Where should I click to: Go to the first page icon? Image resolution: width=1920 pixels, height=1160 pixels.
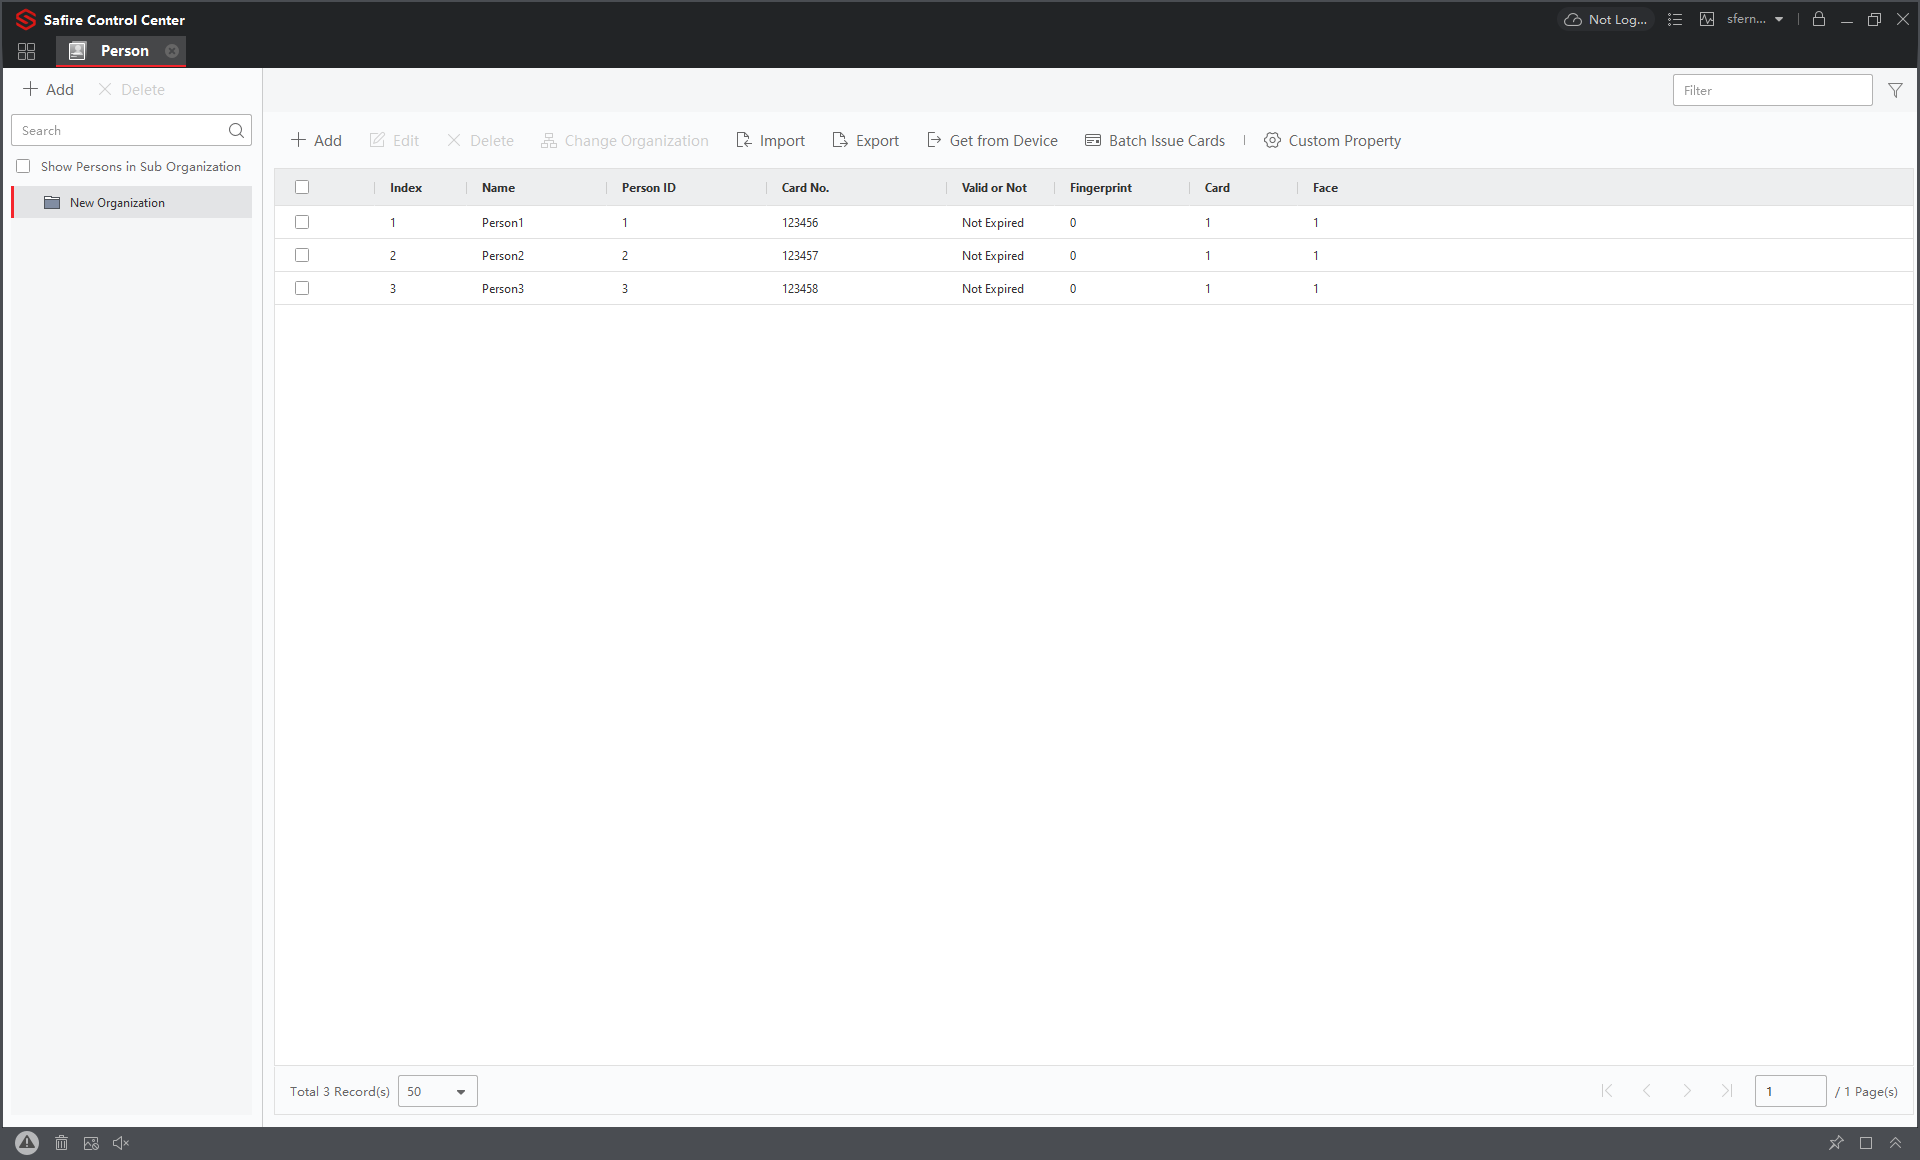tap(1607, 1091)
